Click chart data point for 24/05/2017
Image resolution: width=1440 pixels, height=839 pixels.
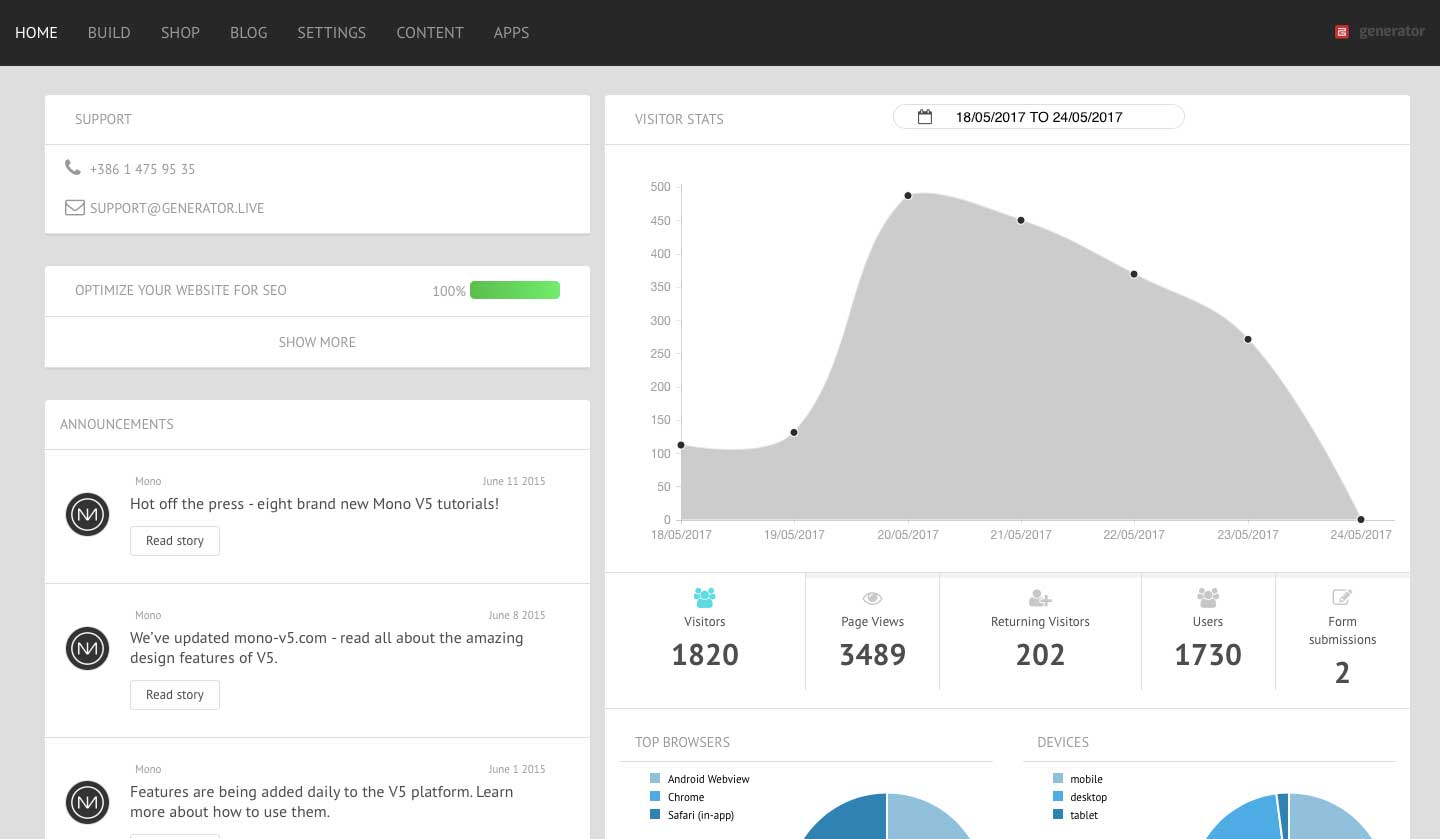pos(1361,519)
